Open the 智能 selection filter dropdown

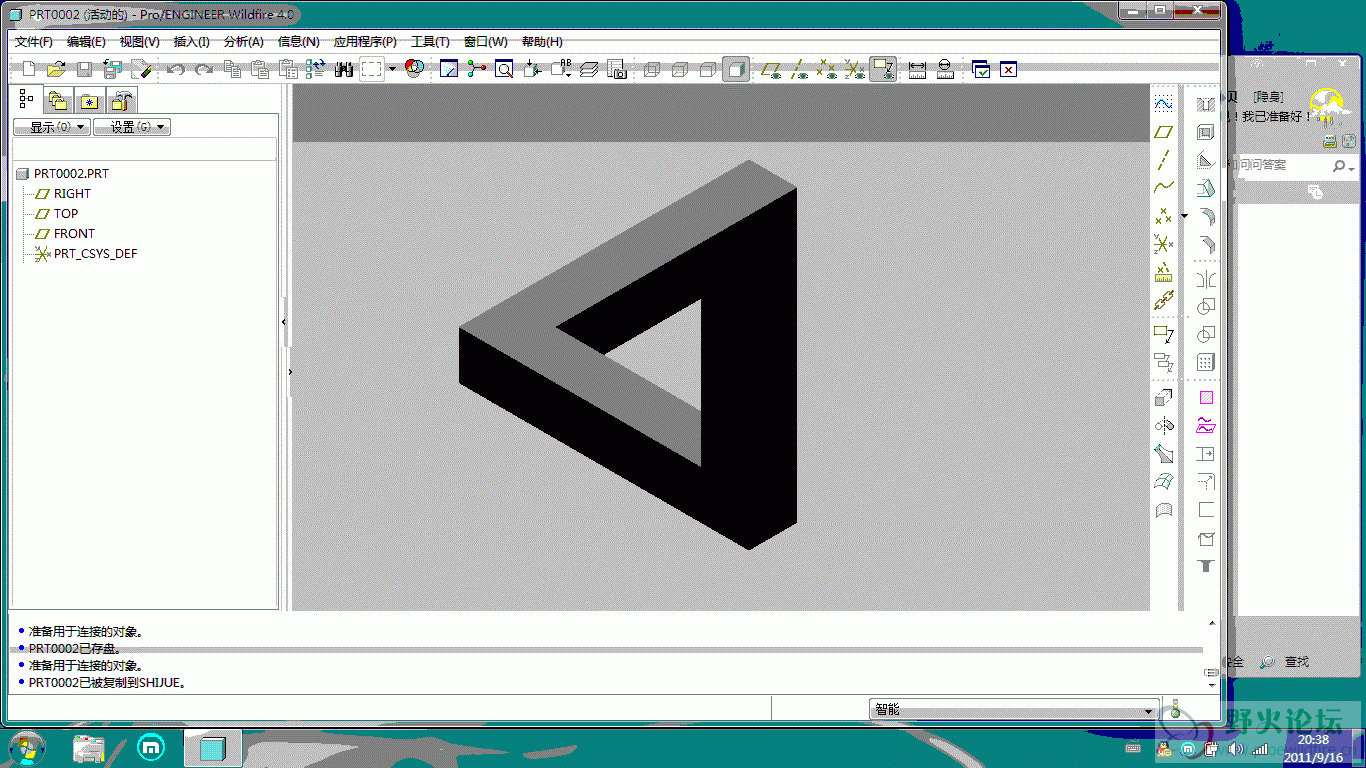pyautogui.click(x=1015, y=710)
